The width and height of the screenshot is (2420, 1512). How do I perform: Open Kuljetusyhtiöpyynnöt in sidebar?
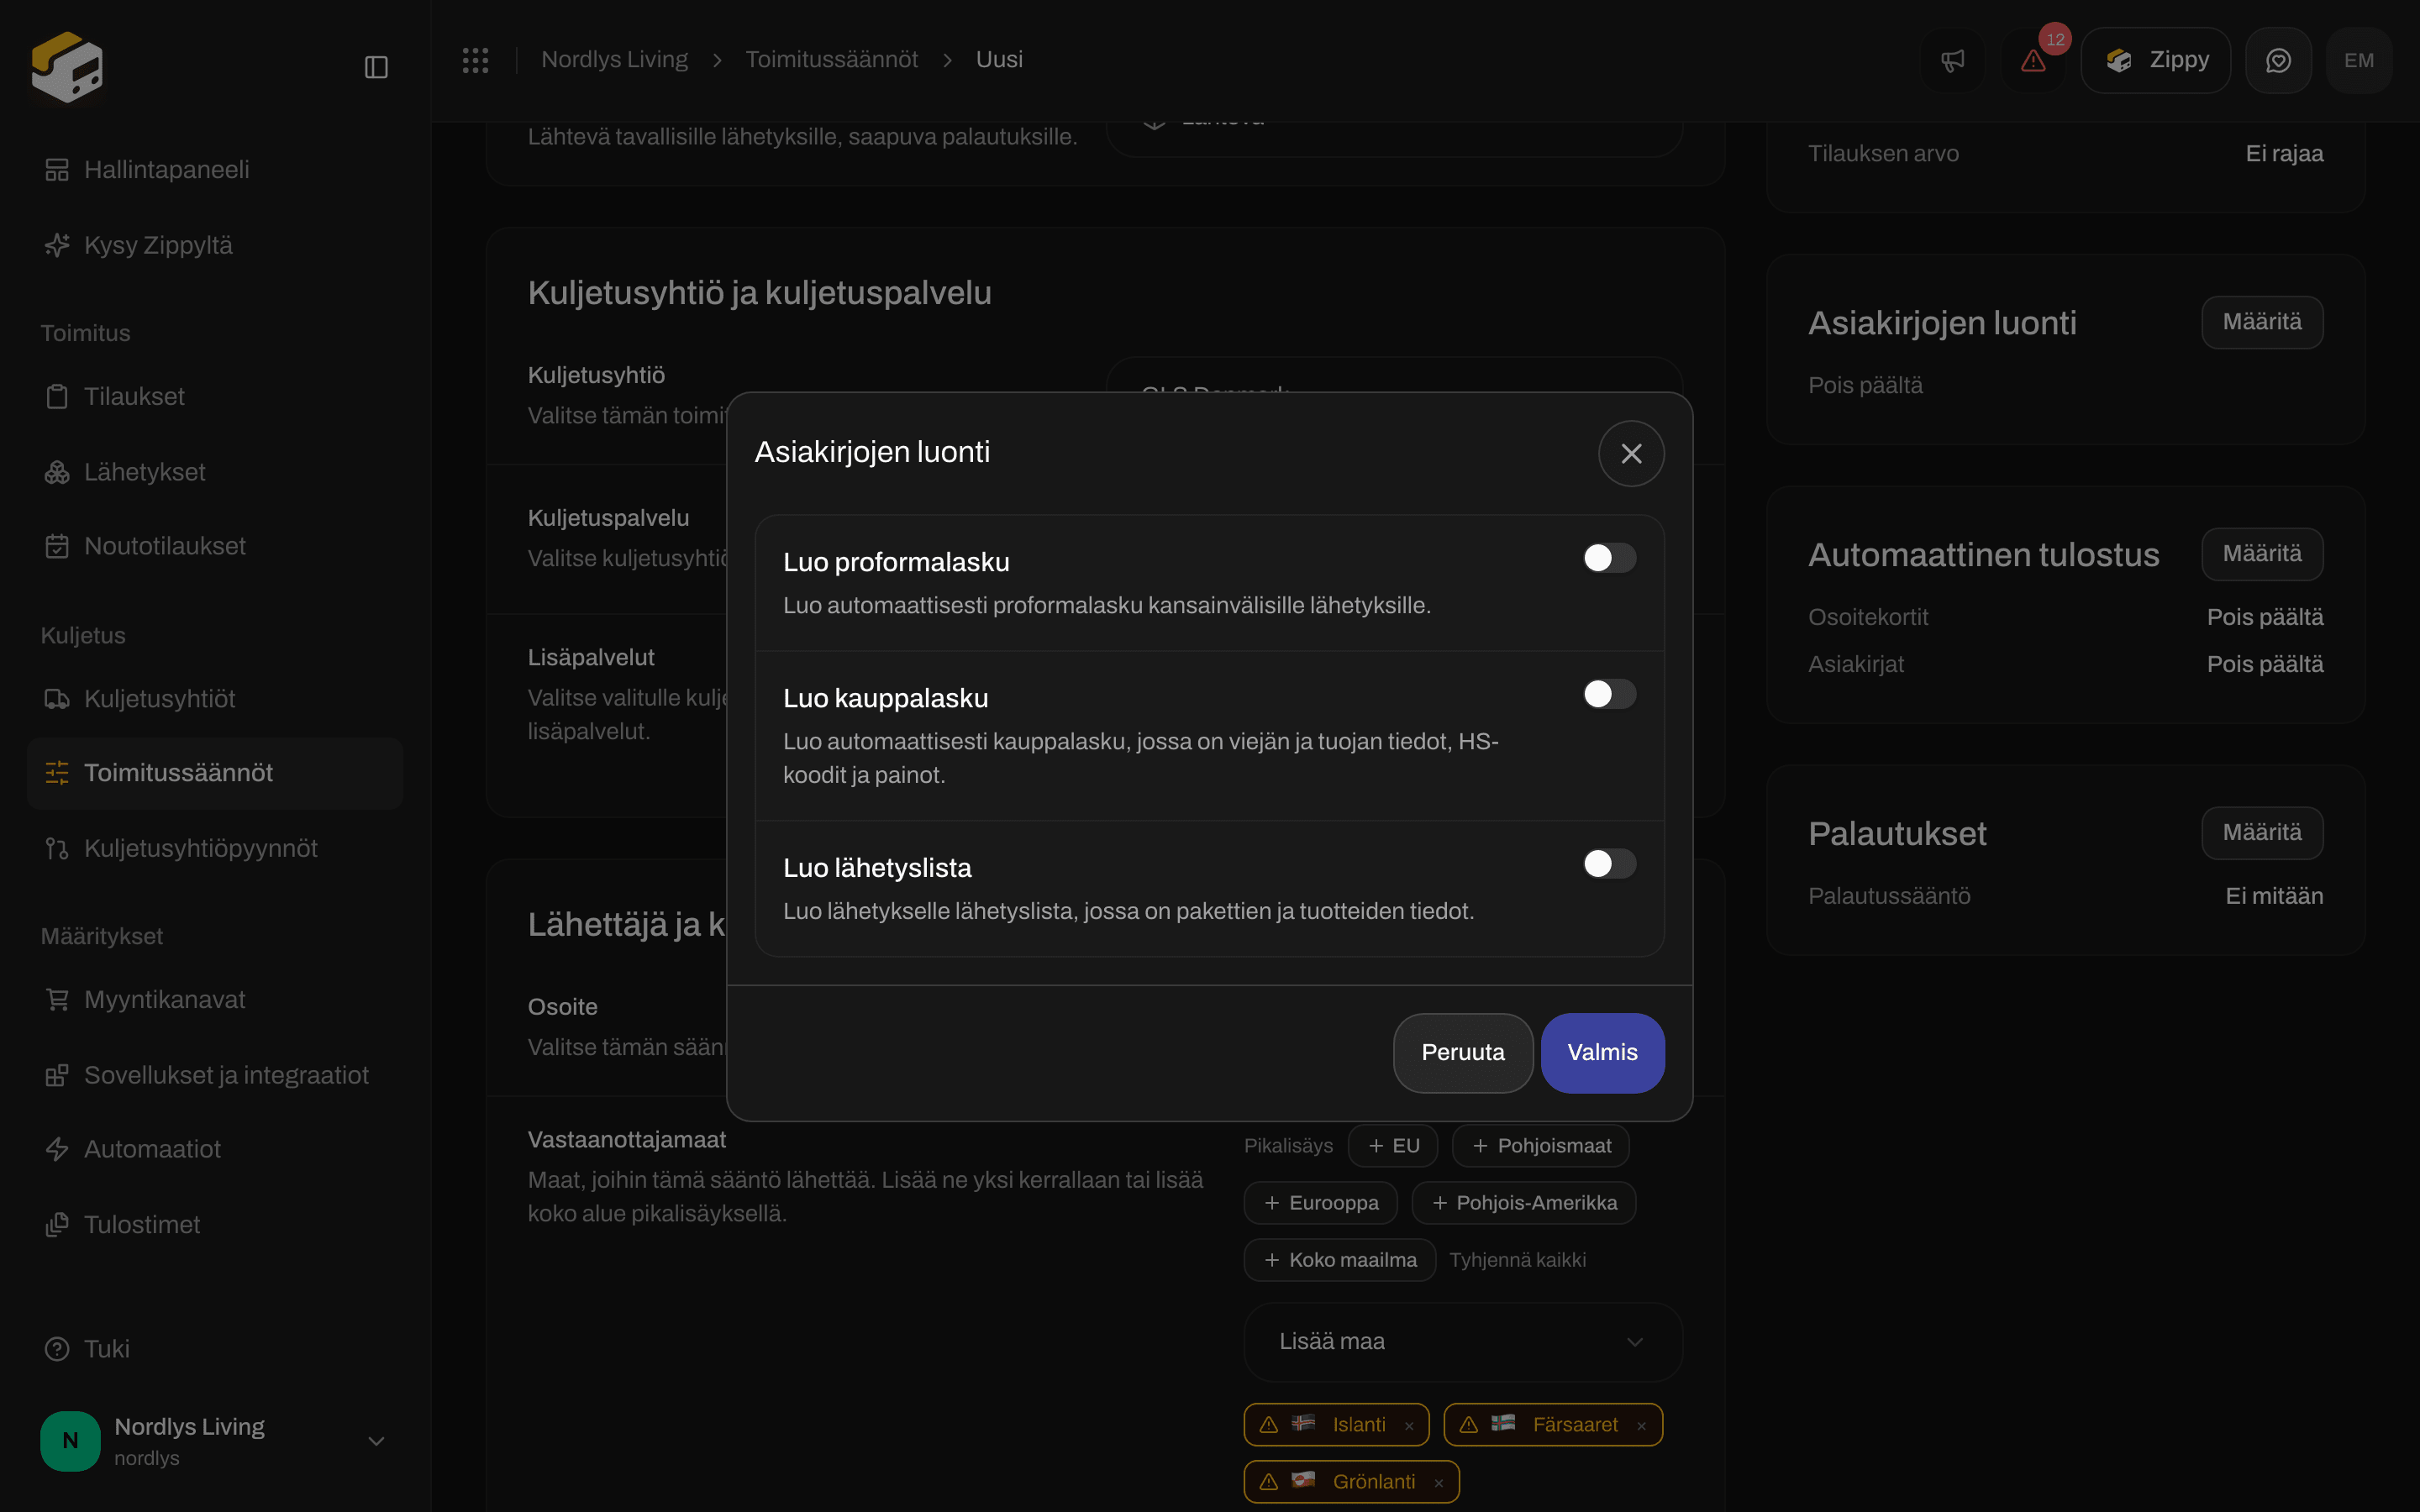point(215,849)
